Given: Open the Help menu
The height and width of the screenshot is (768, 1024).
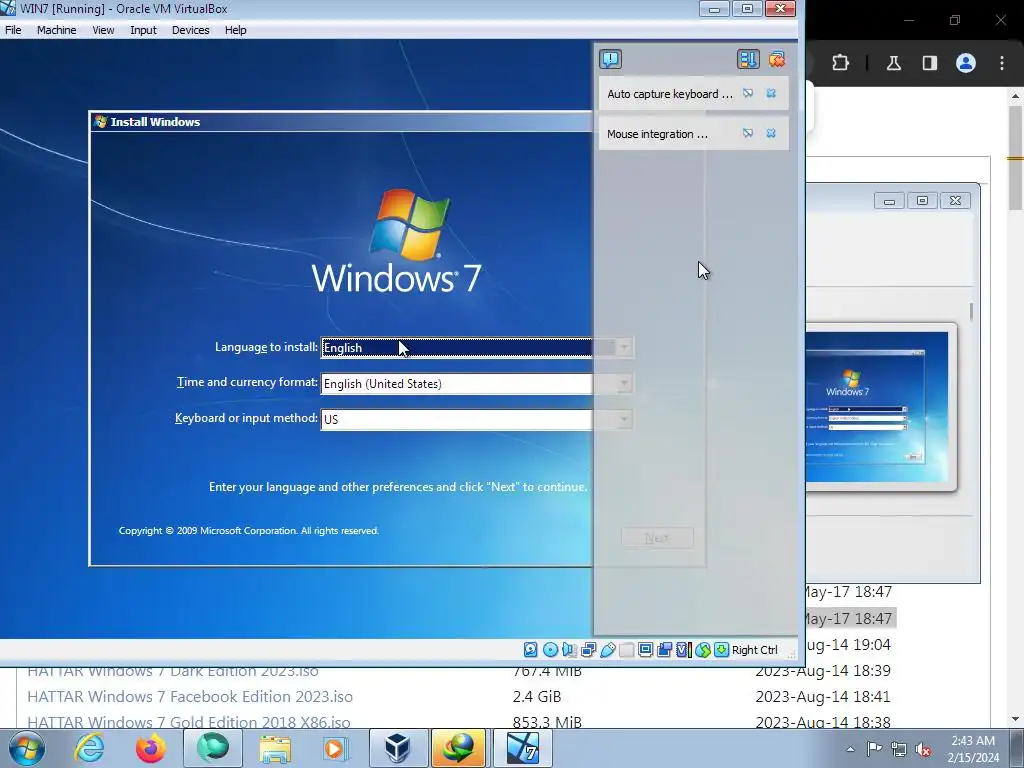Looking at the screenshot, I should 236,30.
